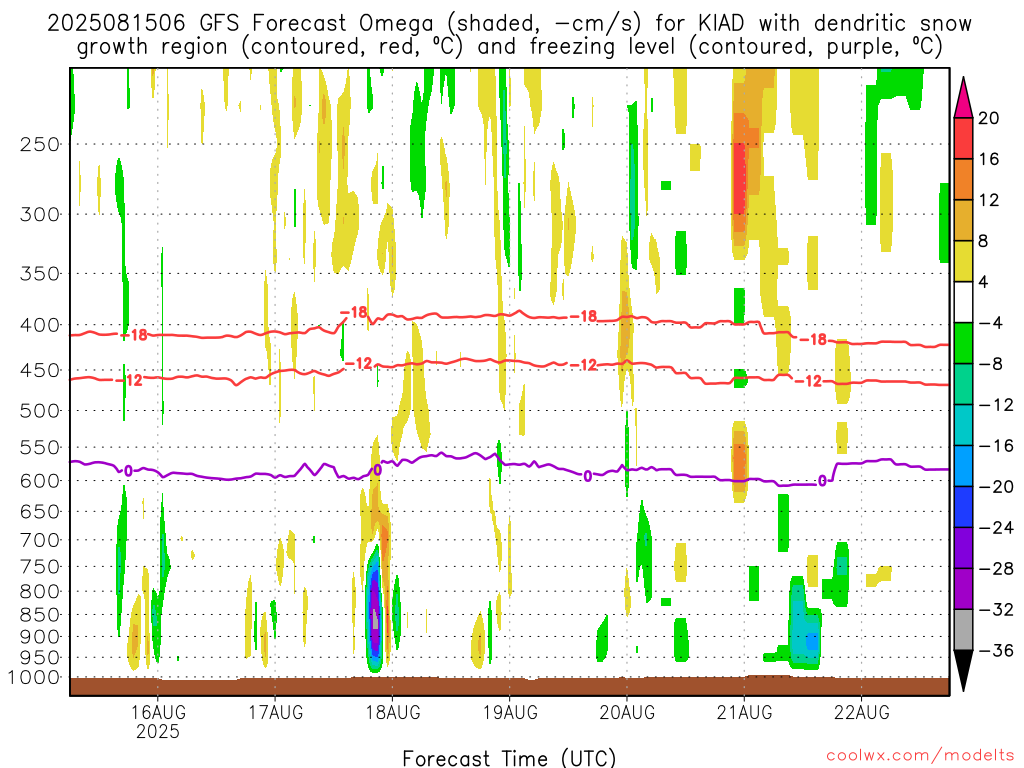Click the gold colorbar swatch between 8 and 12
The image size is (1024, 768).
pos(963,221)
